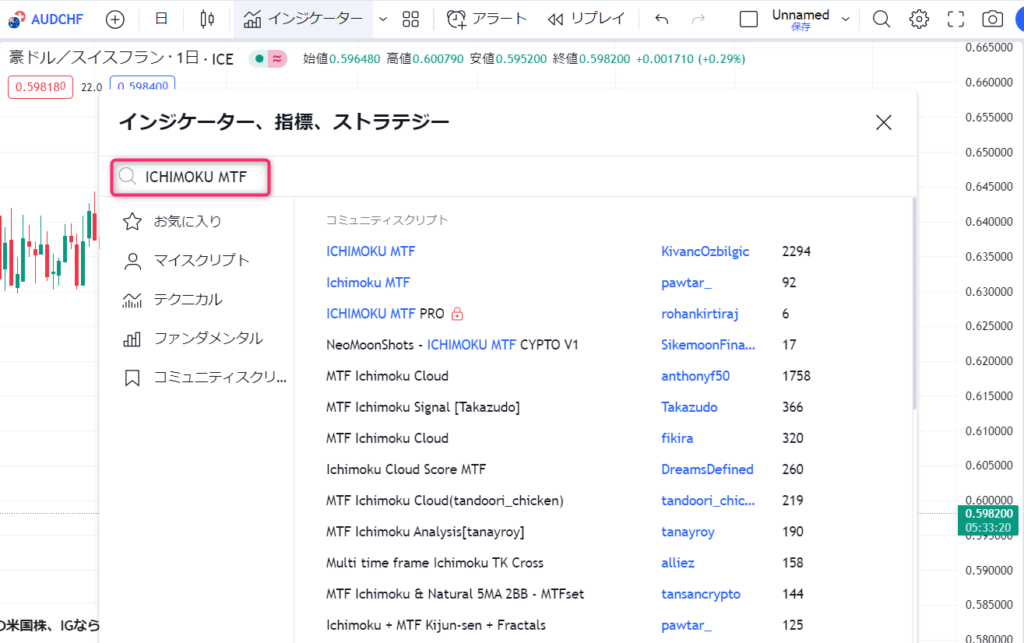The image size is (1024, 643).
Task: Click the lock icon on ICHIMOKU MTF PRO
Action: [x=457, y=314]
